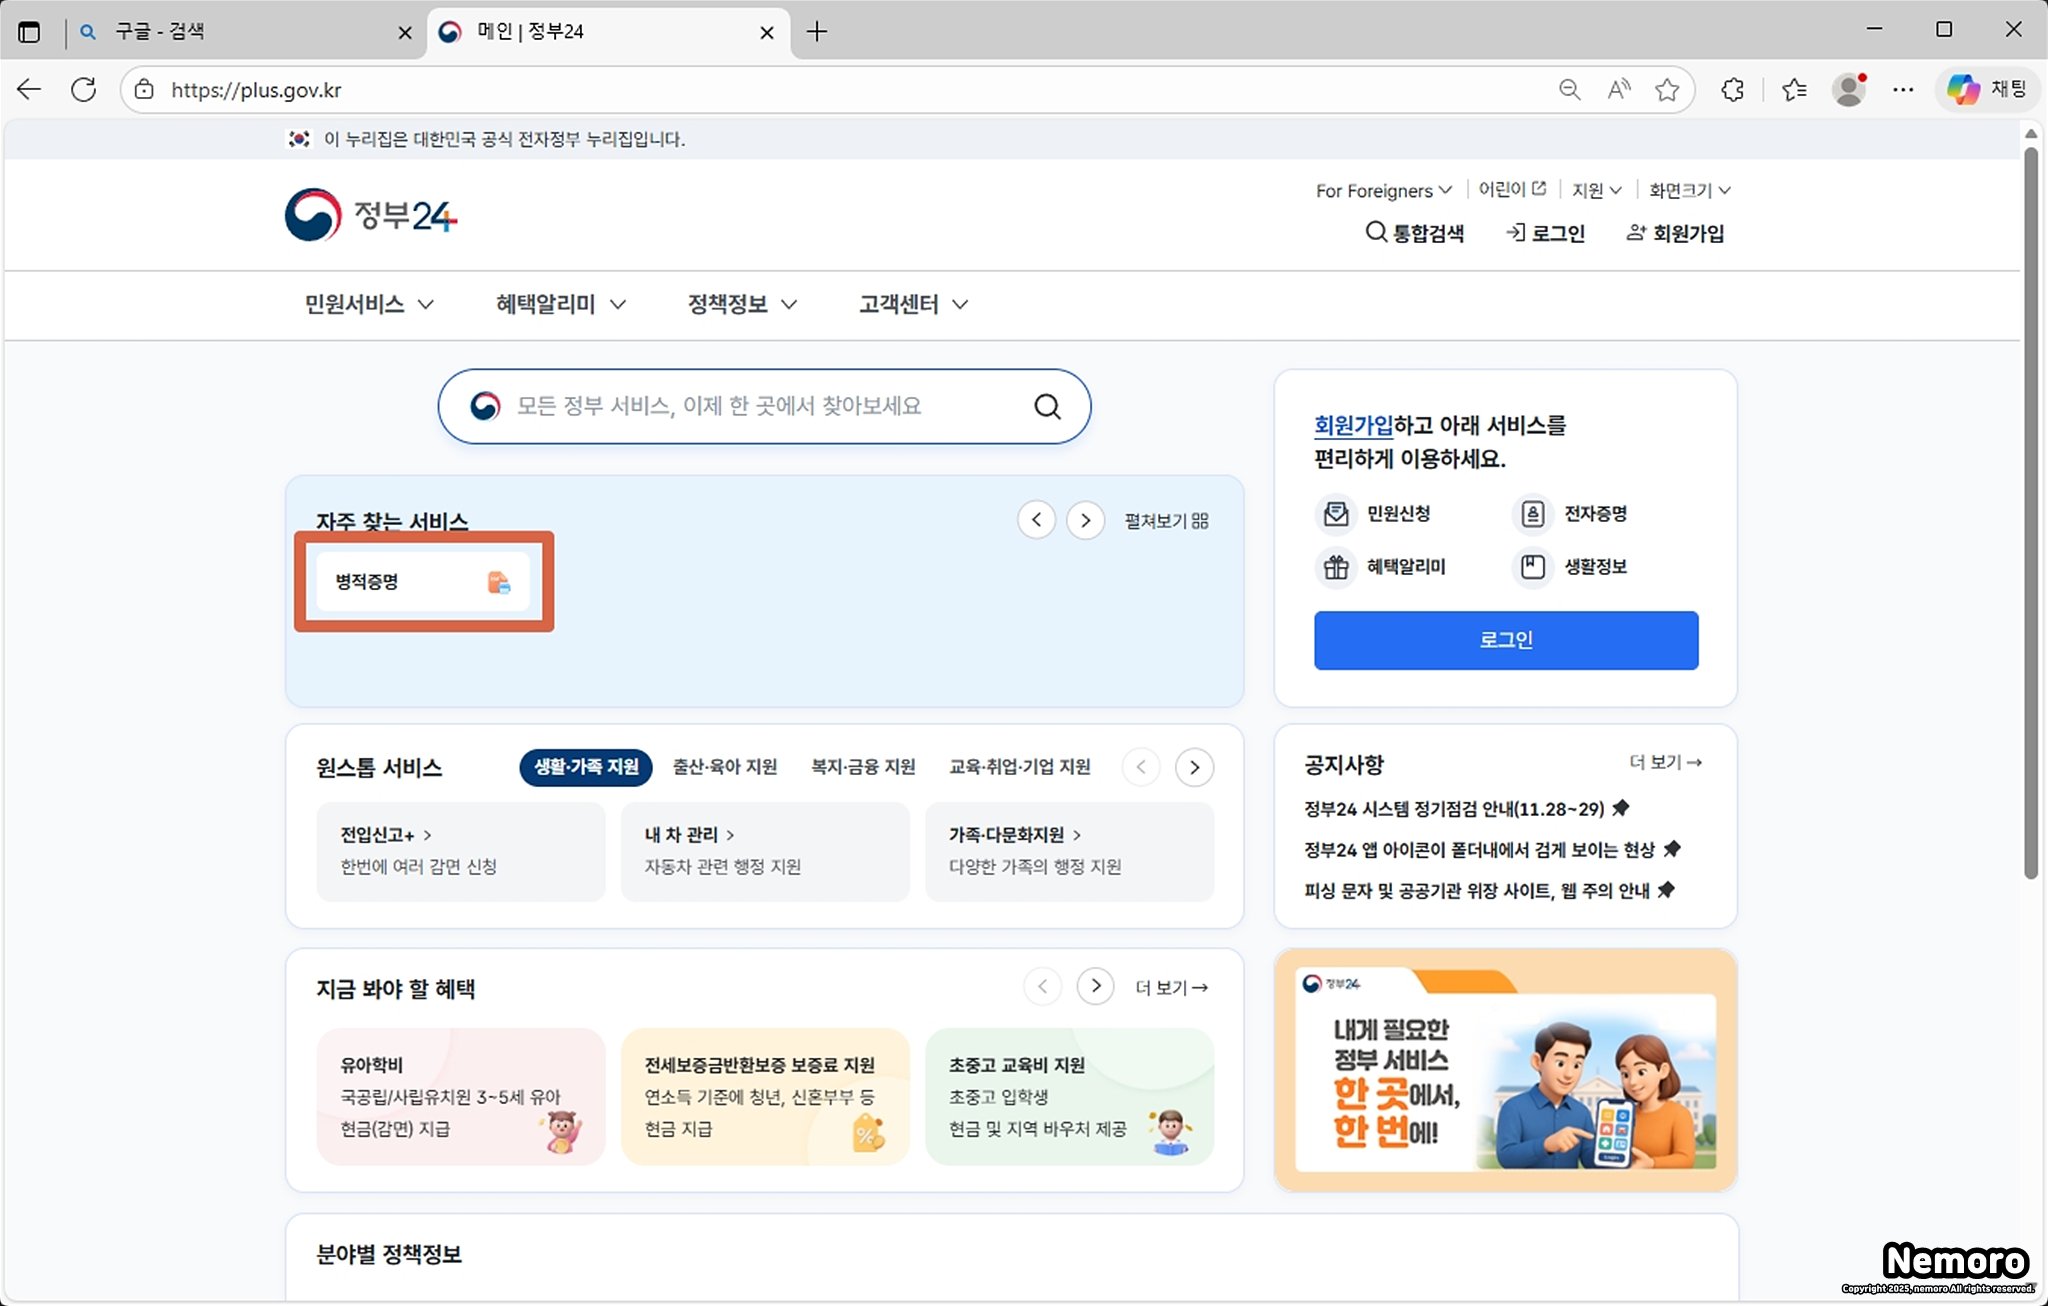Expand the For Foreigners dropdown
2048x1306 pixels.
(x=1383, y=190)
